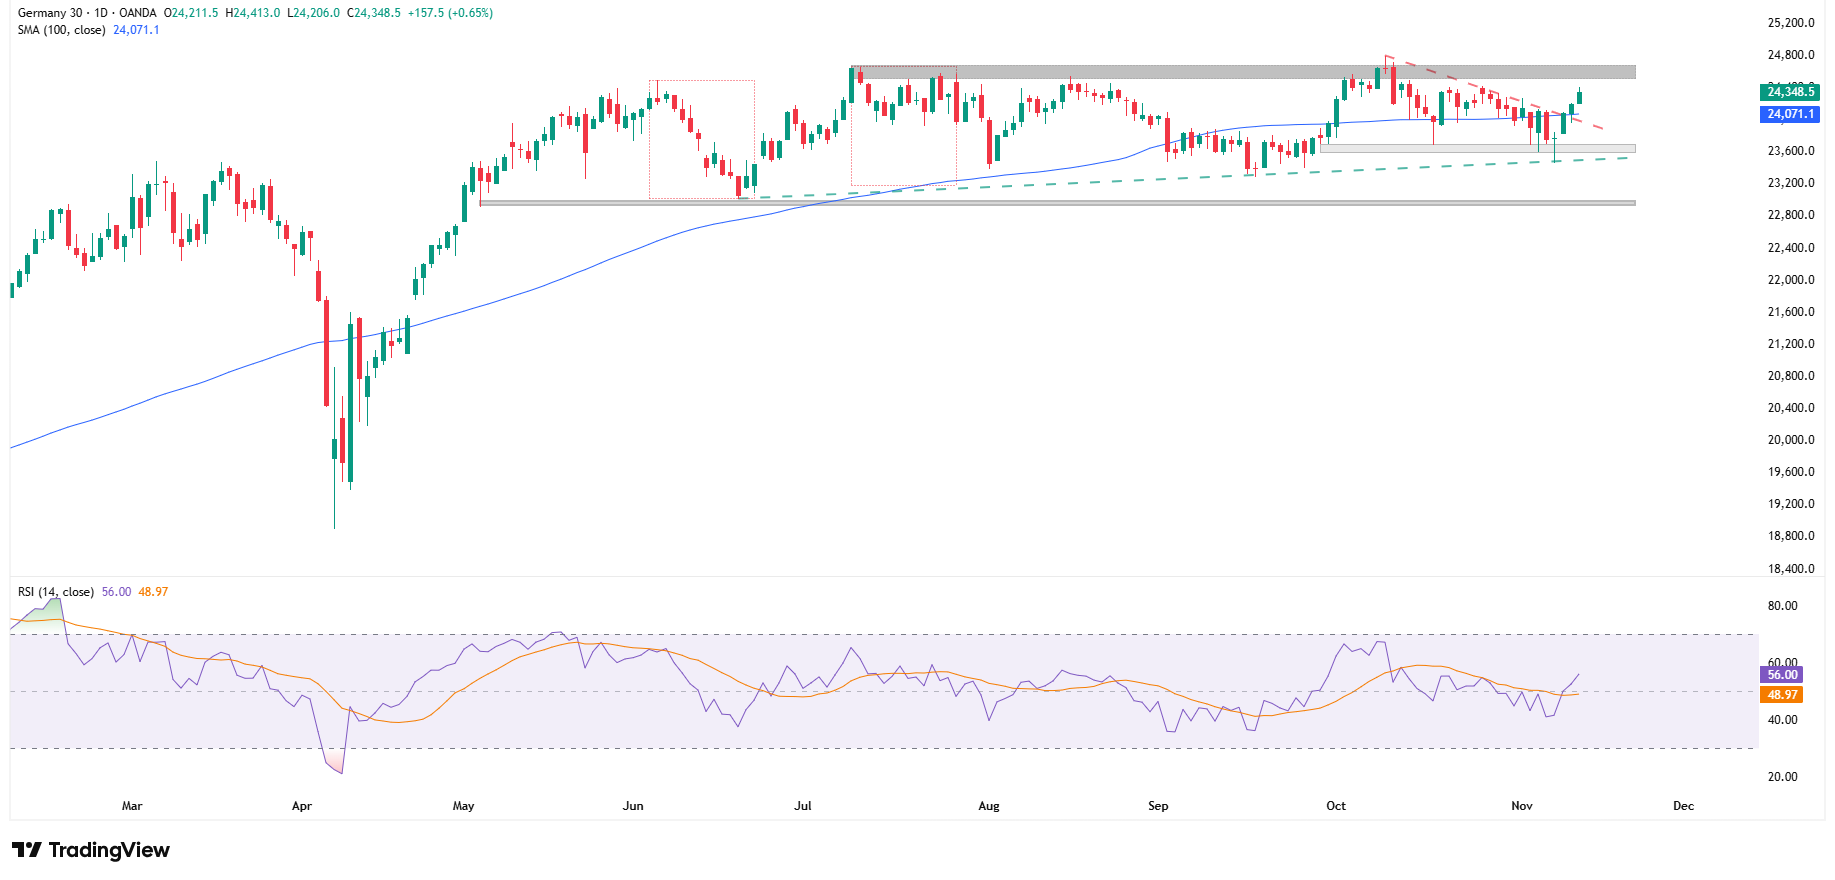1835x880 pixels.
Task: Select the red dotted rectangle in July
Action: [x=852, y=130]
